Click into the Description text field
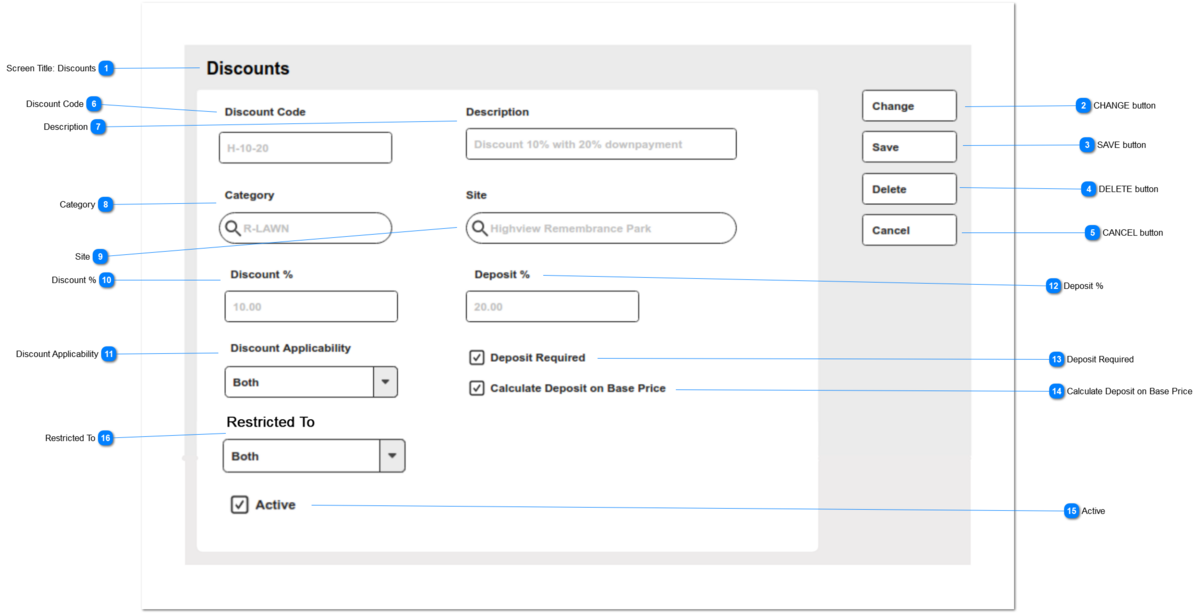This screenshot has width=1201, height=614. (x=601, y=144)
